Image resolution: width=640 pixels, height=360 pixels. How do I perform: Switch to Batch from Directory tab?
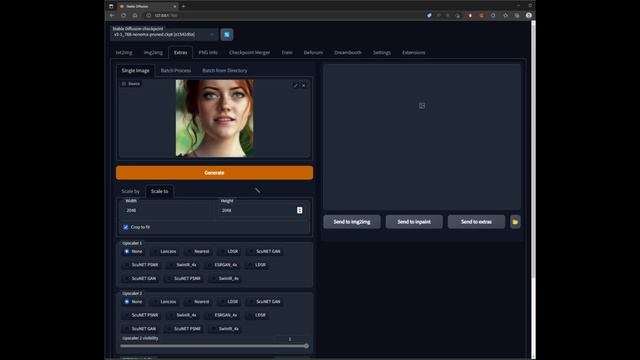[225, 71]
